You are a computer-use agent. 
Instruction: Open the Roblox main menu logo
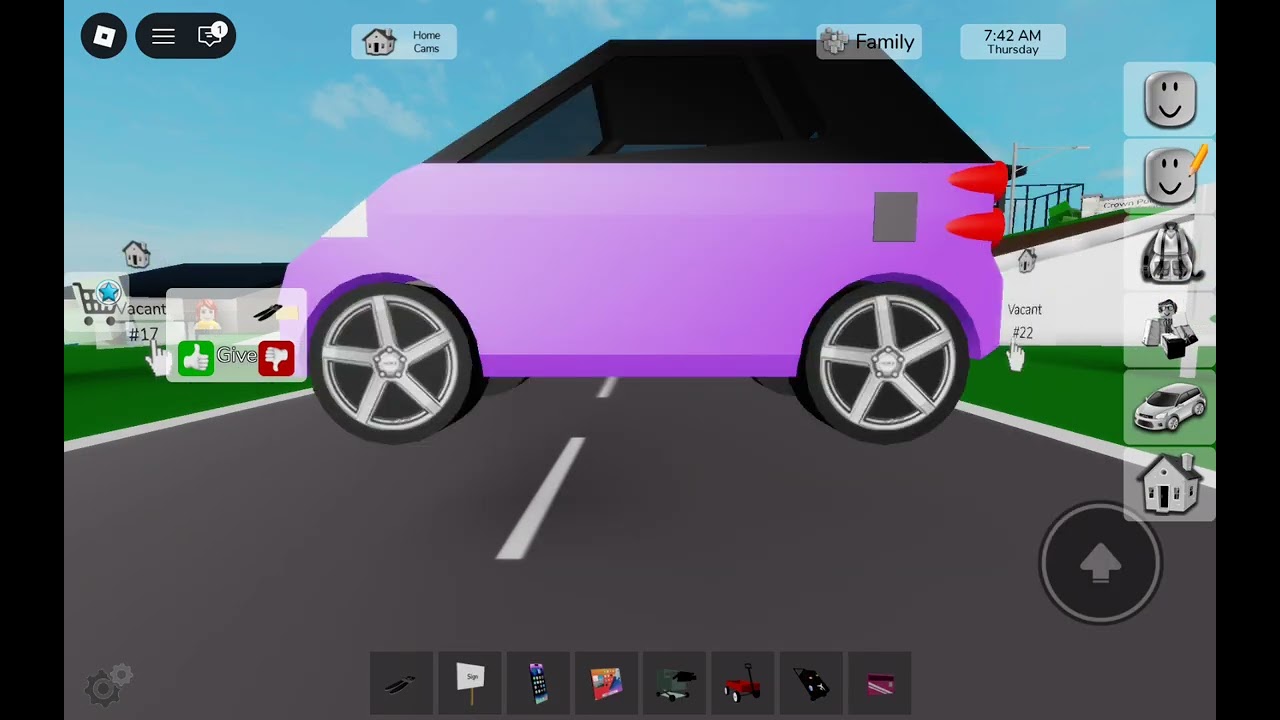click(x=104, y=37)
